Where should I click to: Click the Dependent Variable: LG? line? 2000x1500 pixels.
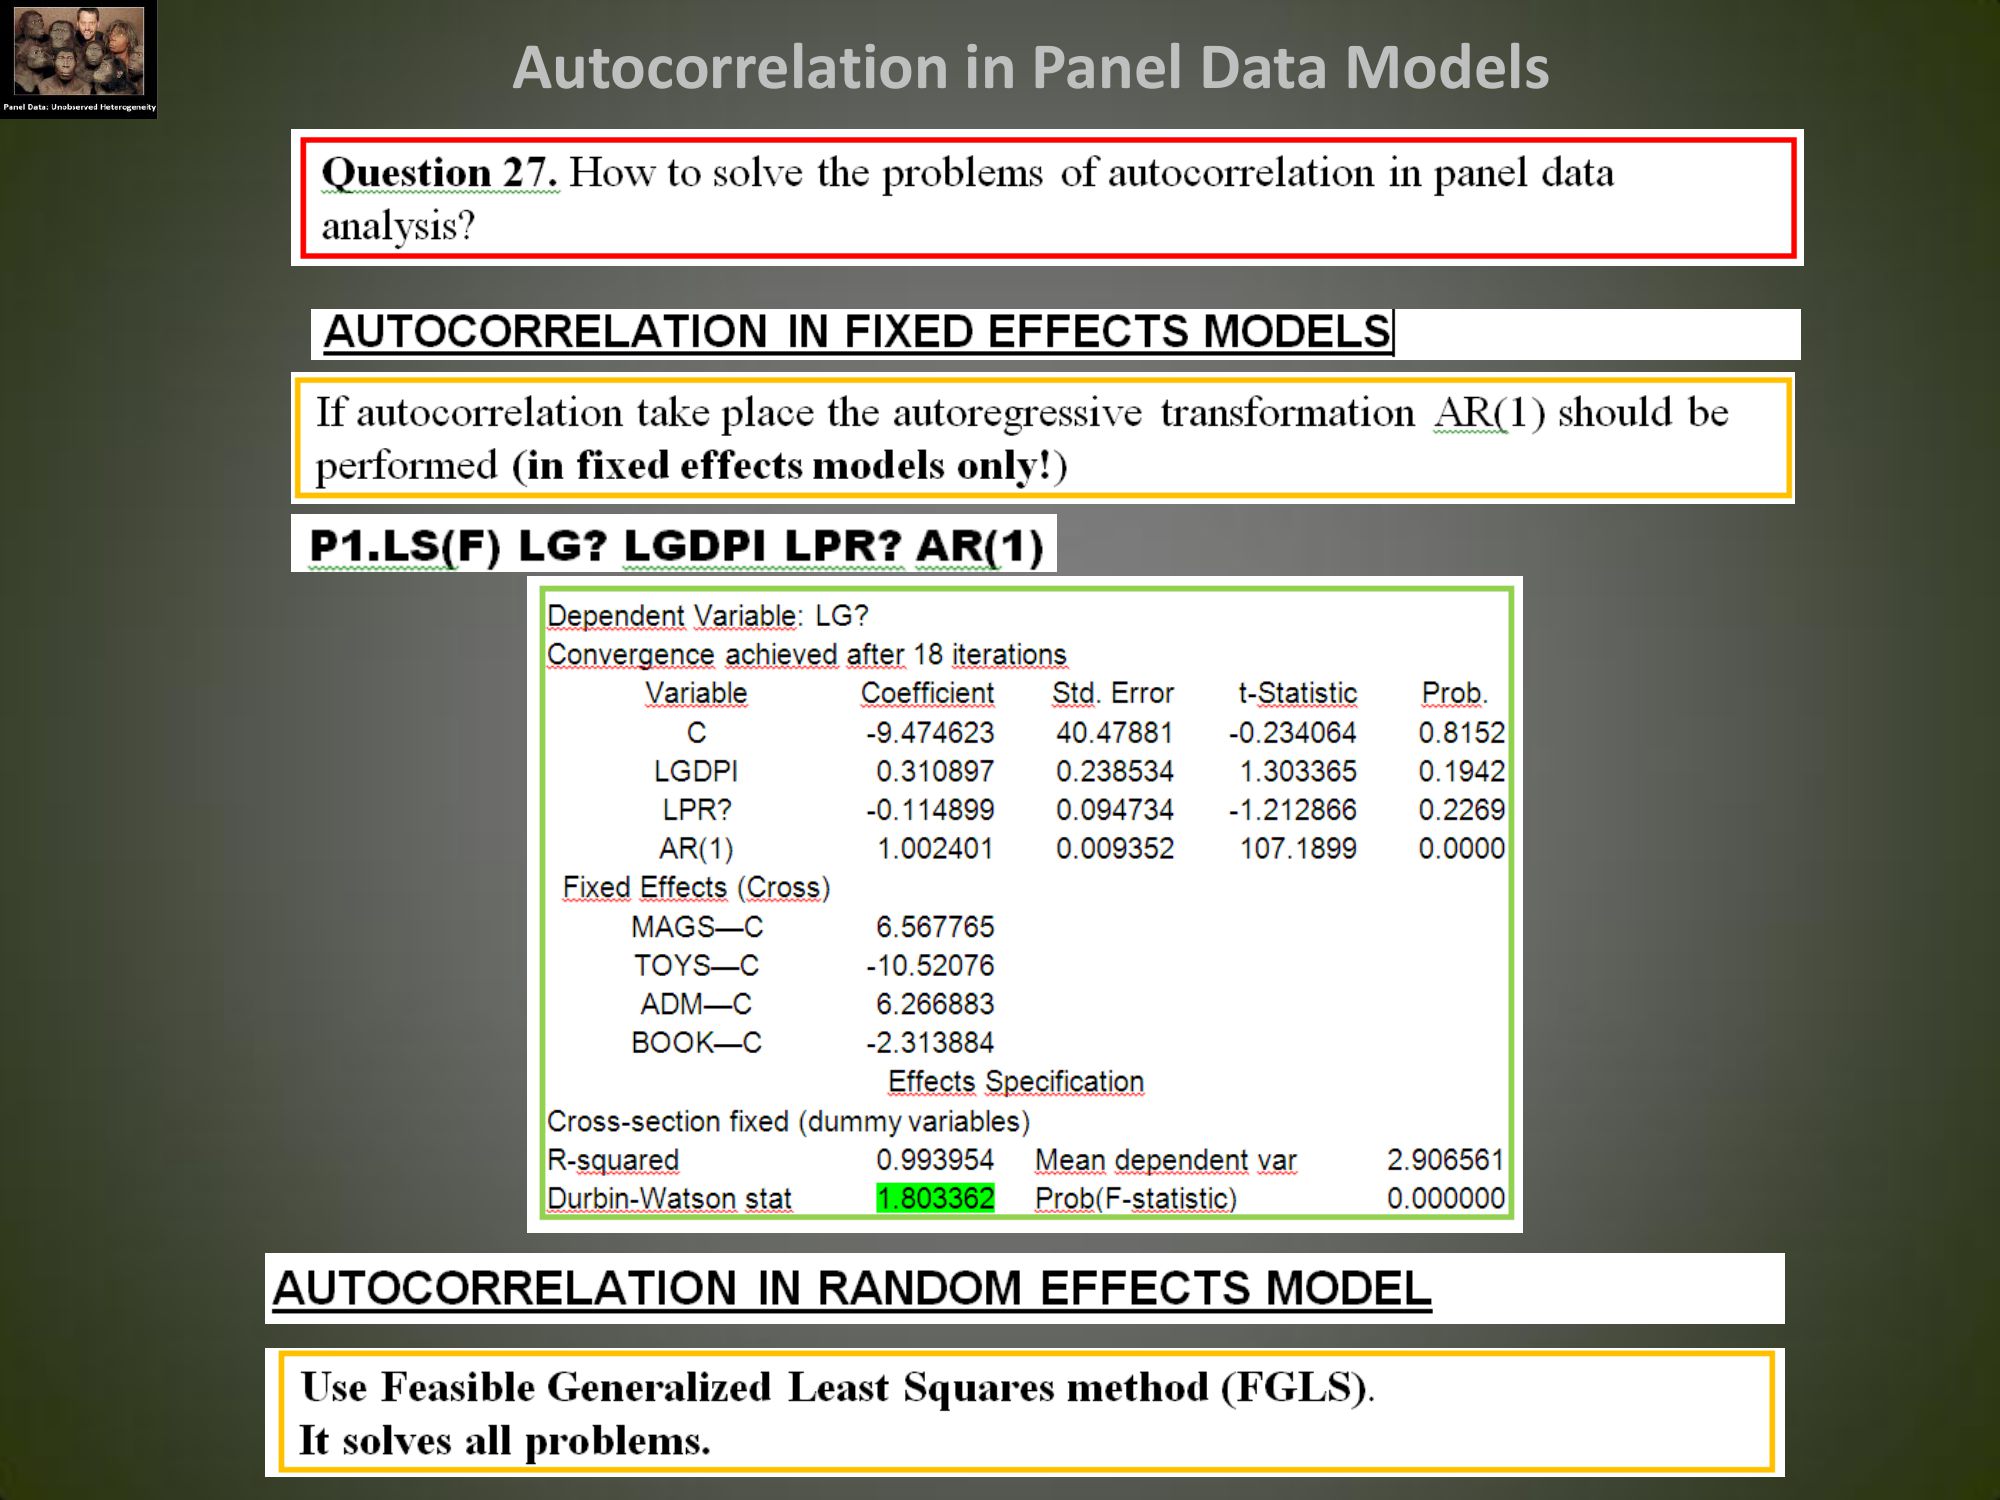pyautogui.click(x=707, y=615)
